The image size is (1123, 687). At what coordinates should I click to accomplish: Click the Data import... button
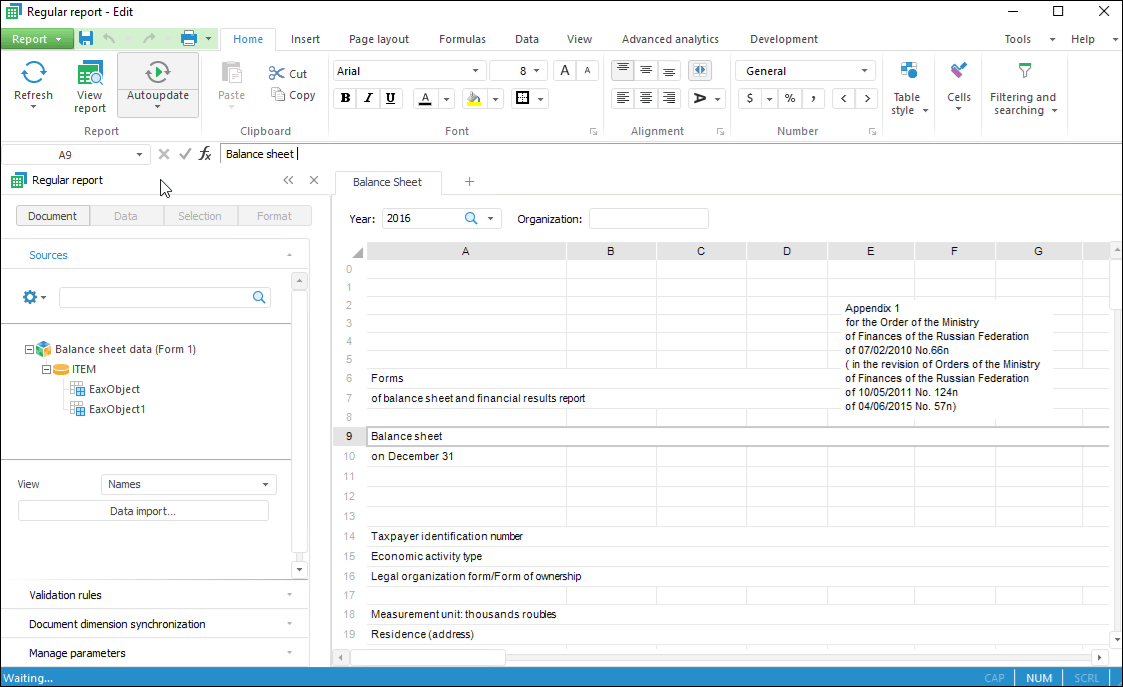click(x=143, y=511)
